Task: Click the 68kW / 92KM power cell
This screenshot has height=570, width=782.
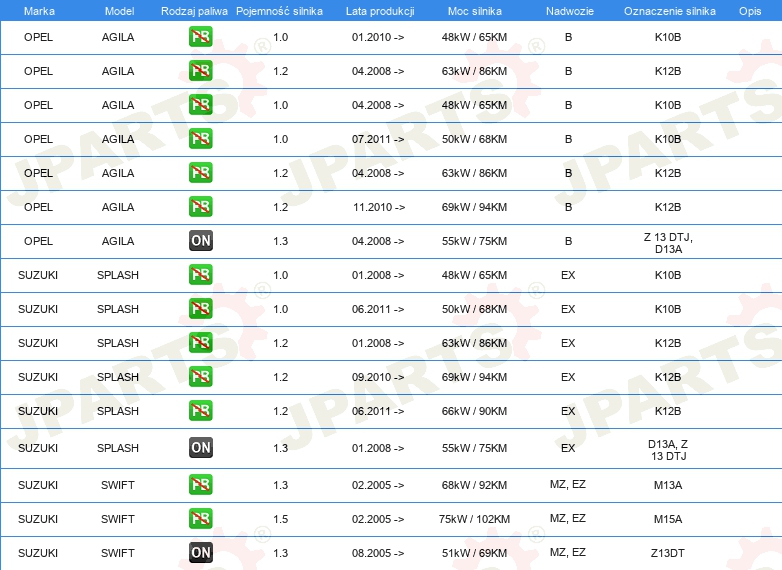Action: point(474,485)
